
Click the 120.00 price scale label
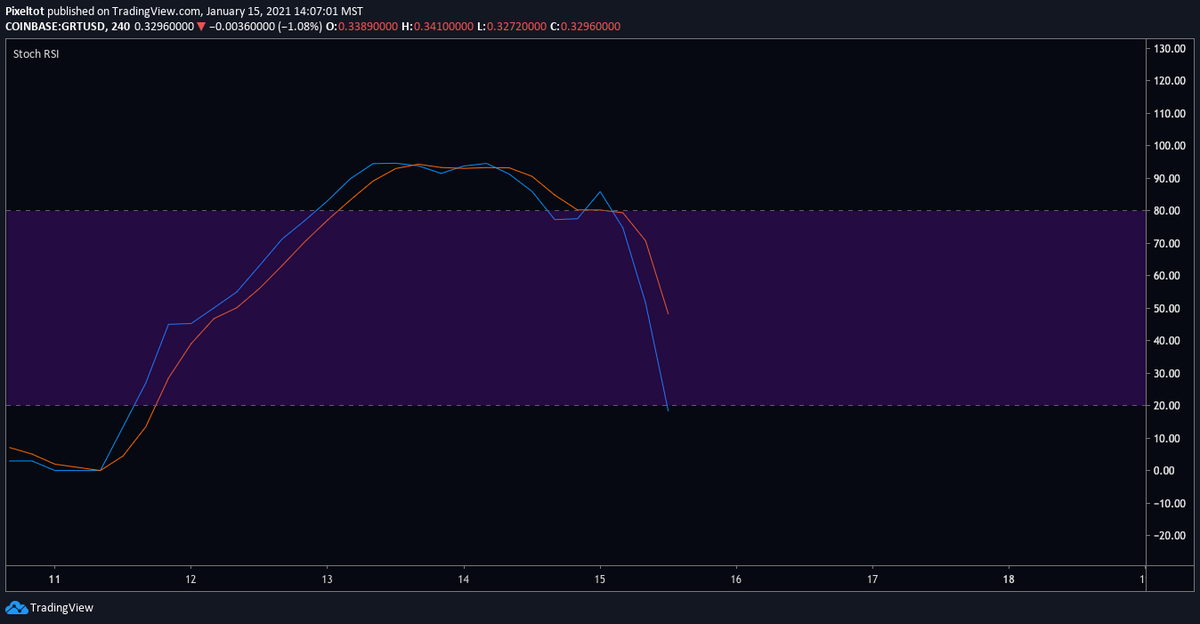[x=1169, y=81]
